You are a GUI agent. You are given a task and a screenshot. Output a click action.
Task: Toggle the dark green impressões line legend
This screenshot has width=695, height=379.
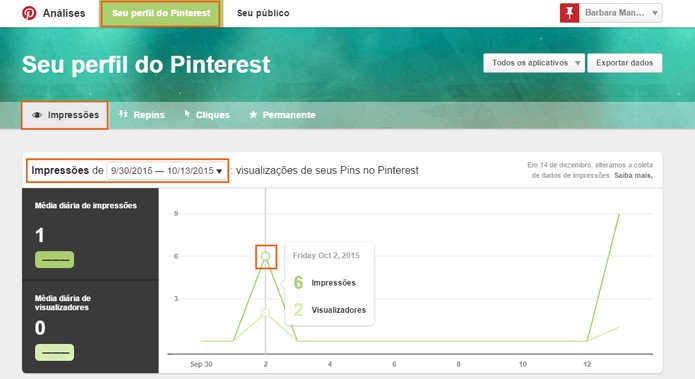tap(55, 260)
